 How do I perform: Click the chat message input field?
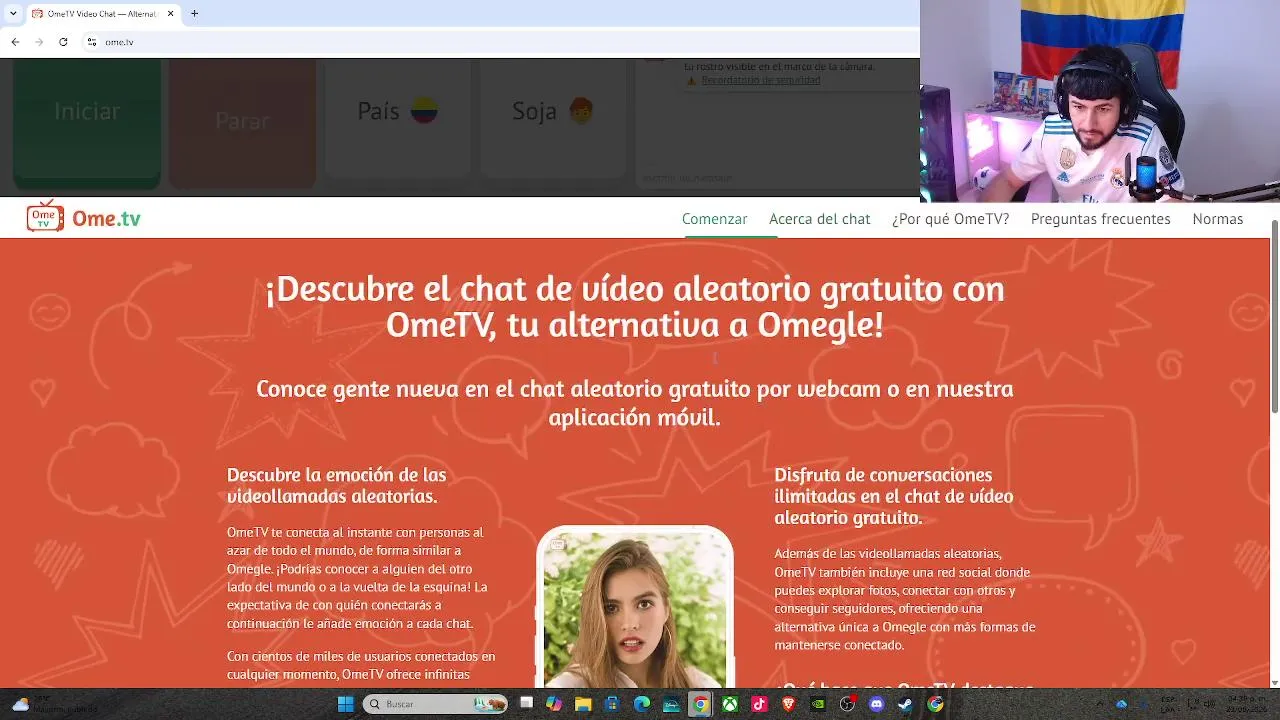777,177
